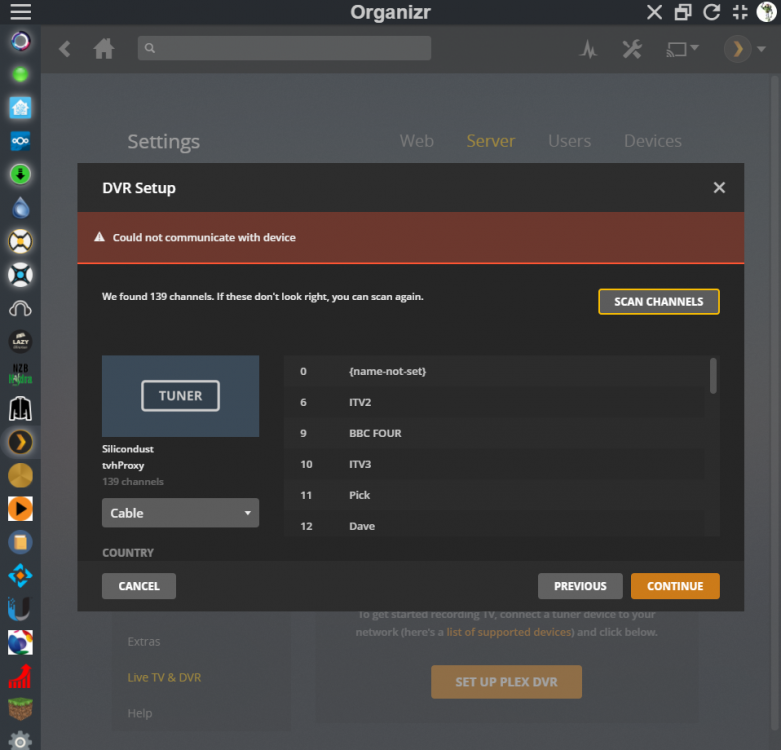Open the NZBHydra sidebar tab

[x=20, y=375]
